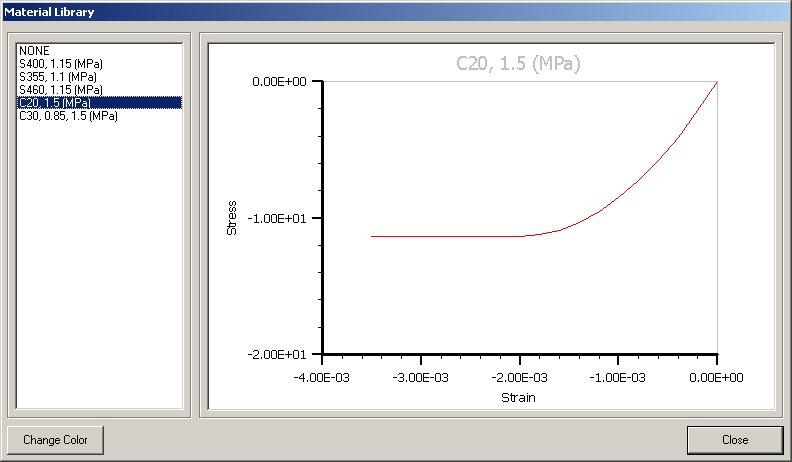Click the -3.00E-03 strain tick label
Viewport: 792px width, 462px height.
[x=419, y=376]
